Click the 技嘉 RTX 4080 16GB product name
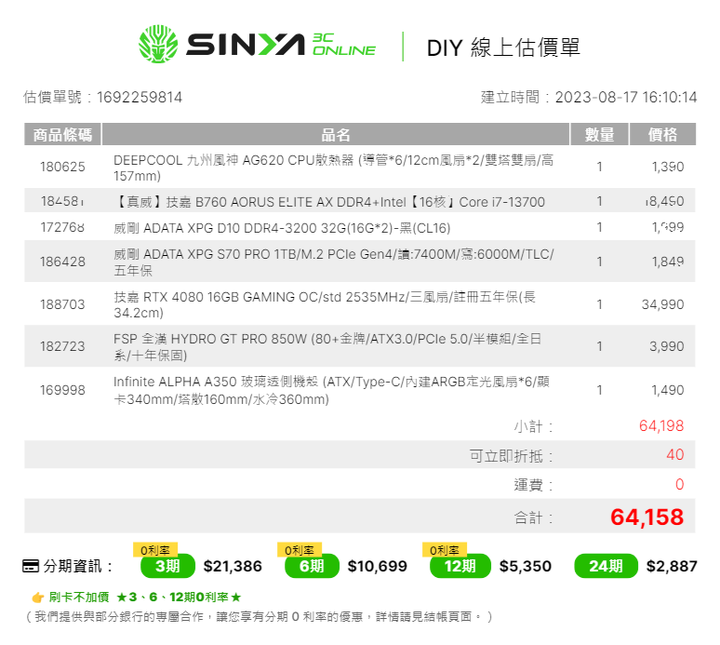The image size is (720, 645). point(325,305)
